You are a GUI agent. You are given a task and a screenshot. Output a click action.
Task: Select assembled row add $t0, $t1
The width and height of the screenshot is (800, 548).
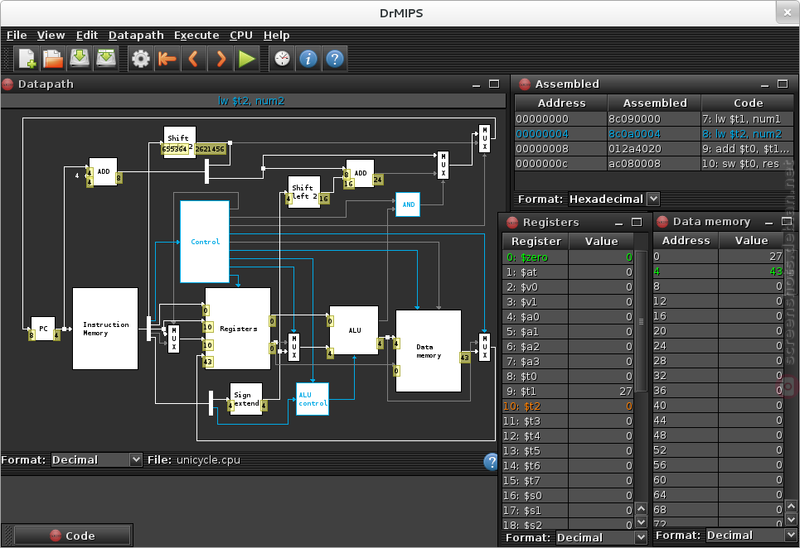point(654,148)
